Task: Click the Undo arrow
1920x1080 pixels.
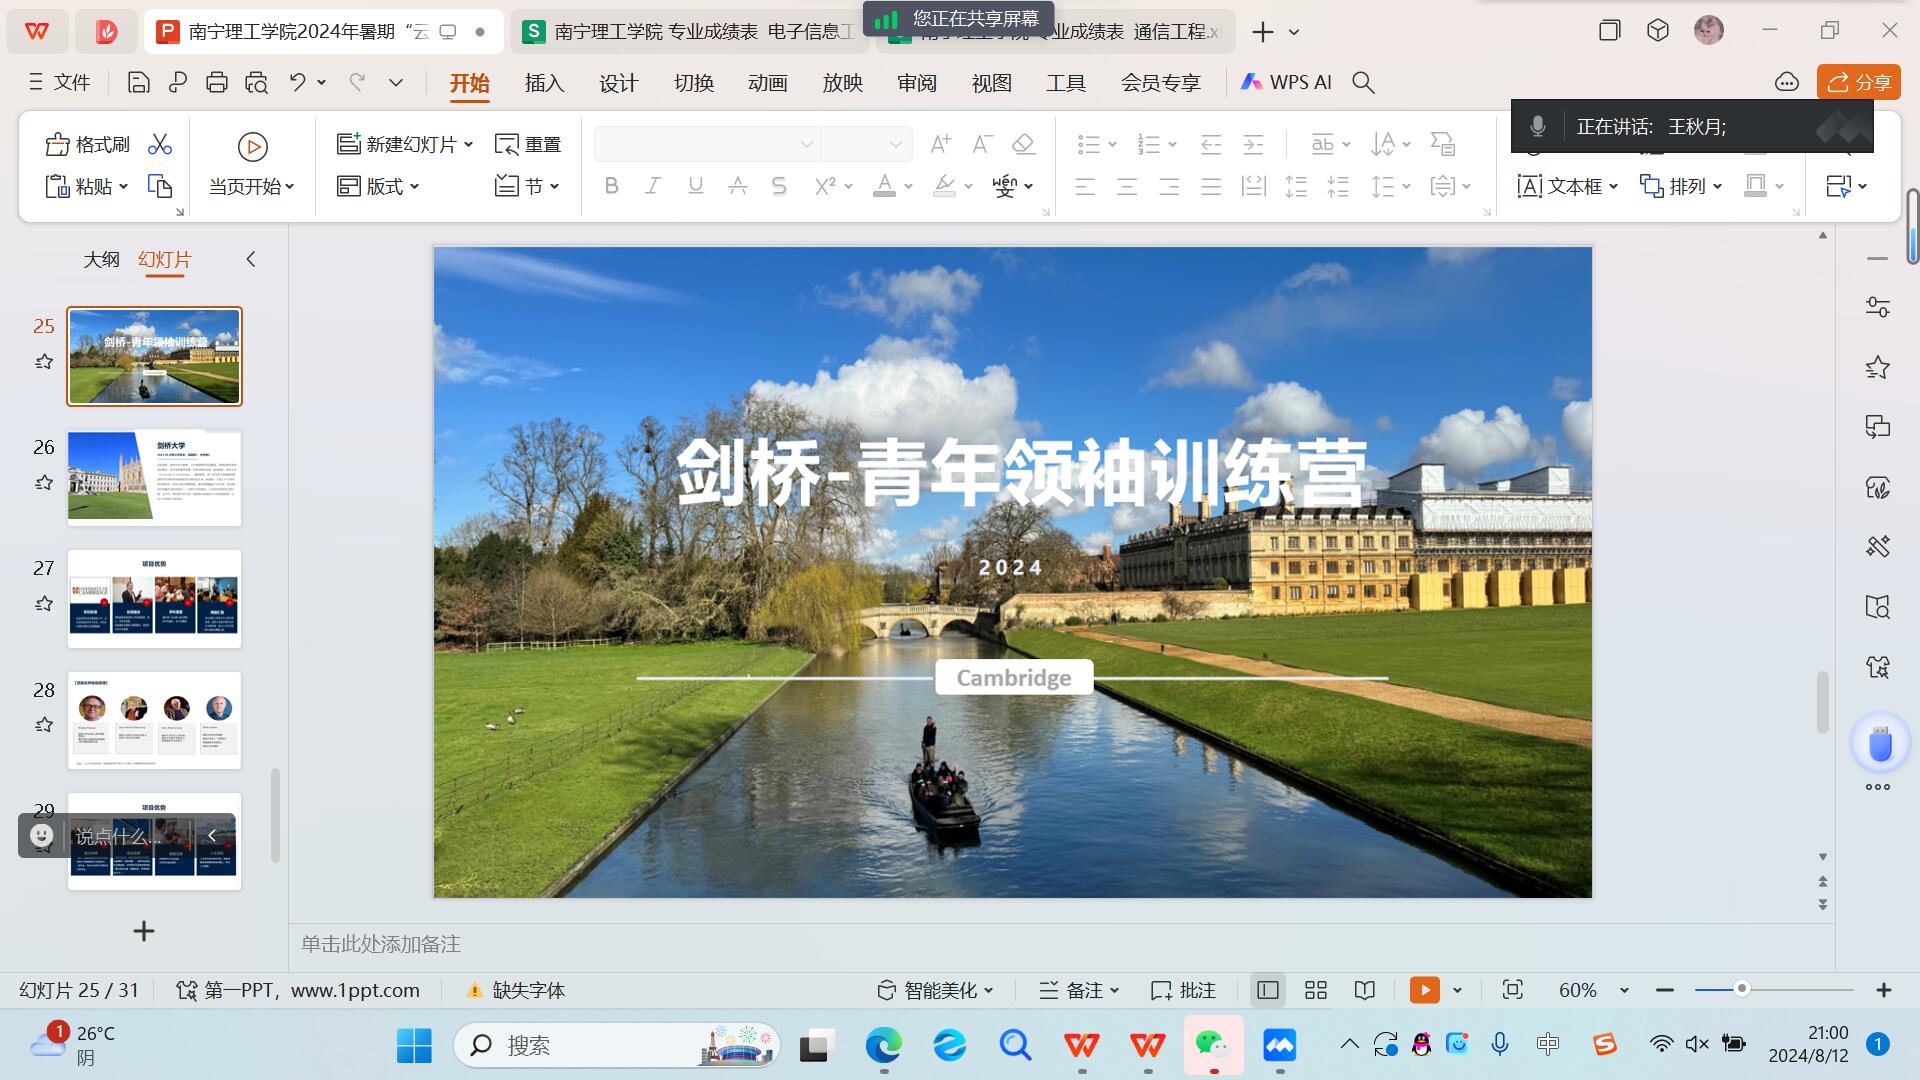Action: 297,82
